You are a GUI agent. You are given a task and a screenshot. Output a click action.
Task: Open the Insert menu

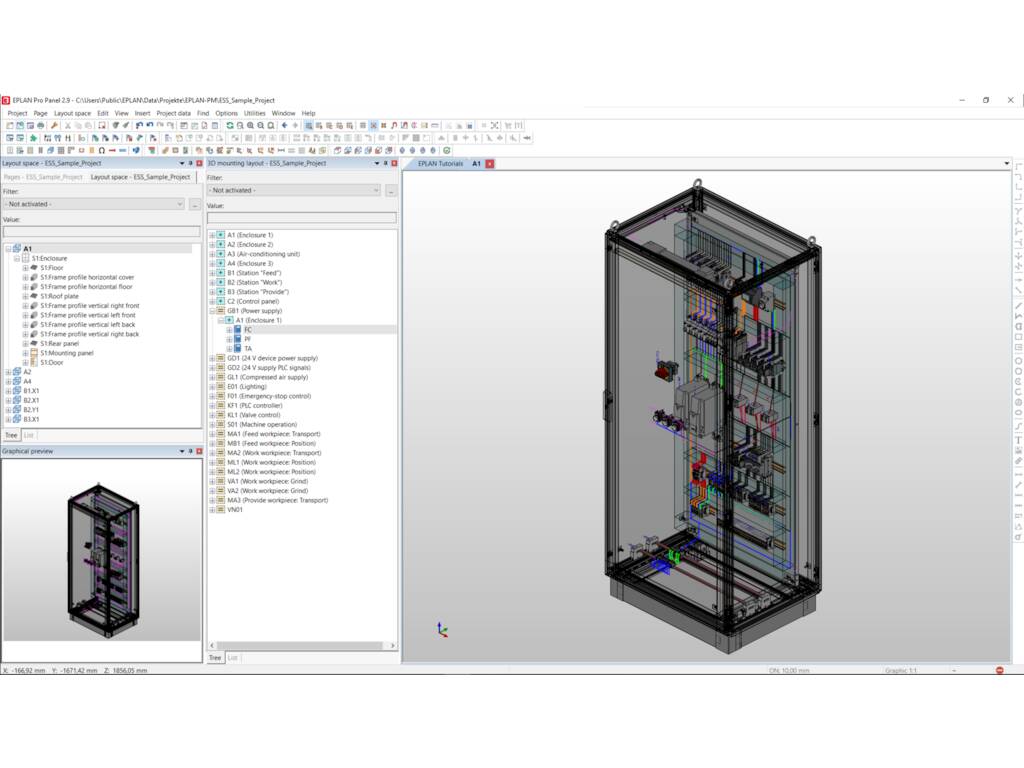click(x=142, y=113)
